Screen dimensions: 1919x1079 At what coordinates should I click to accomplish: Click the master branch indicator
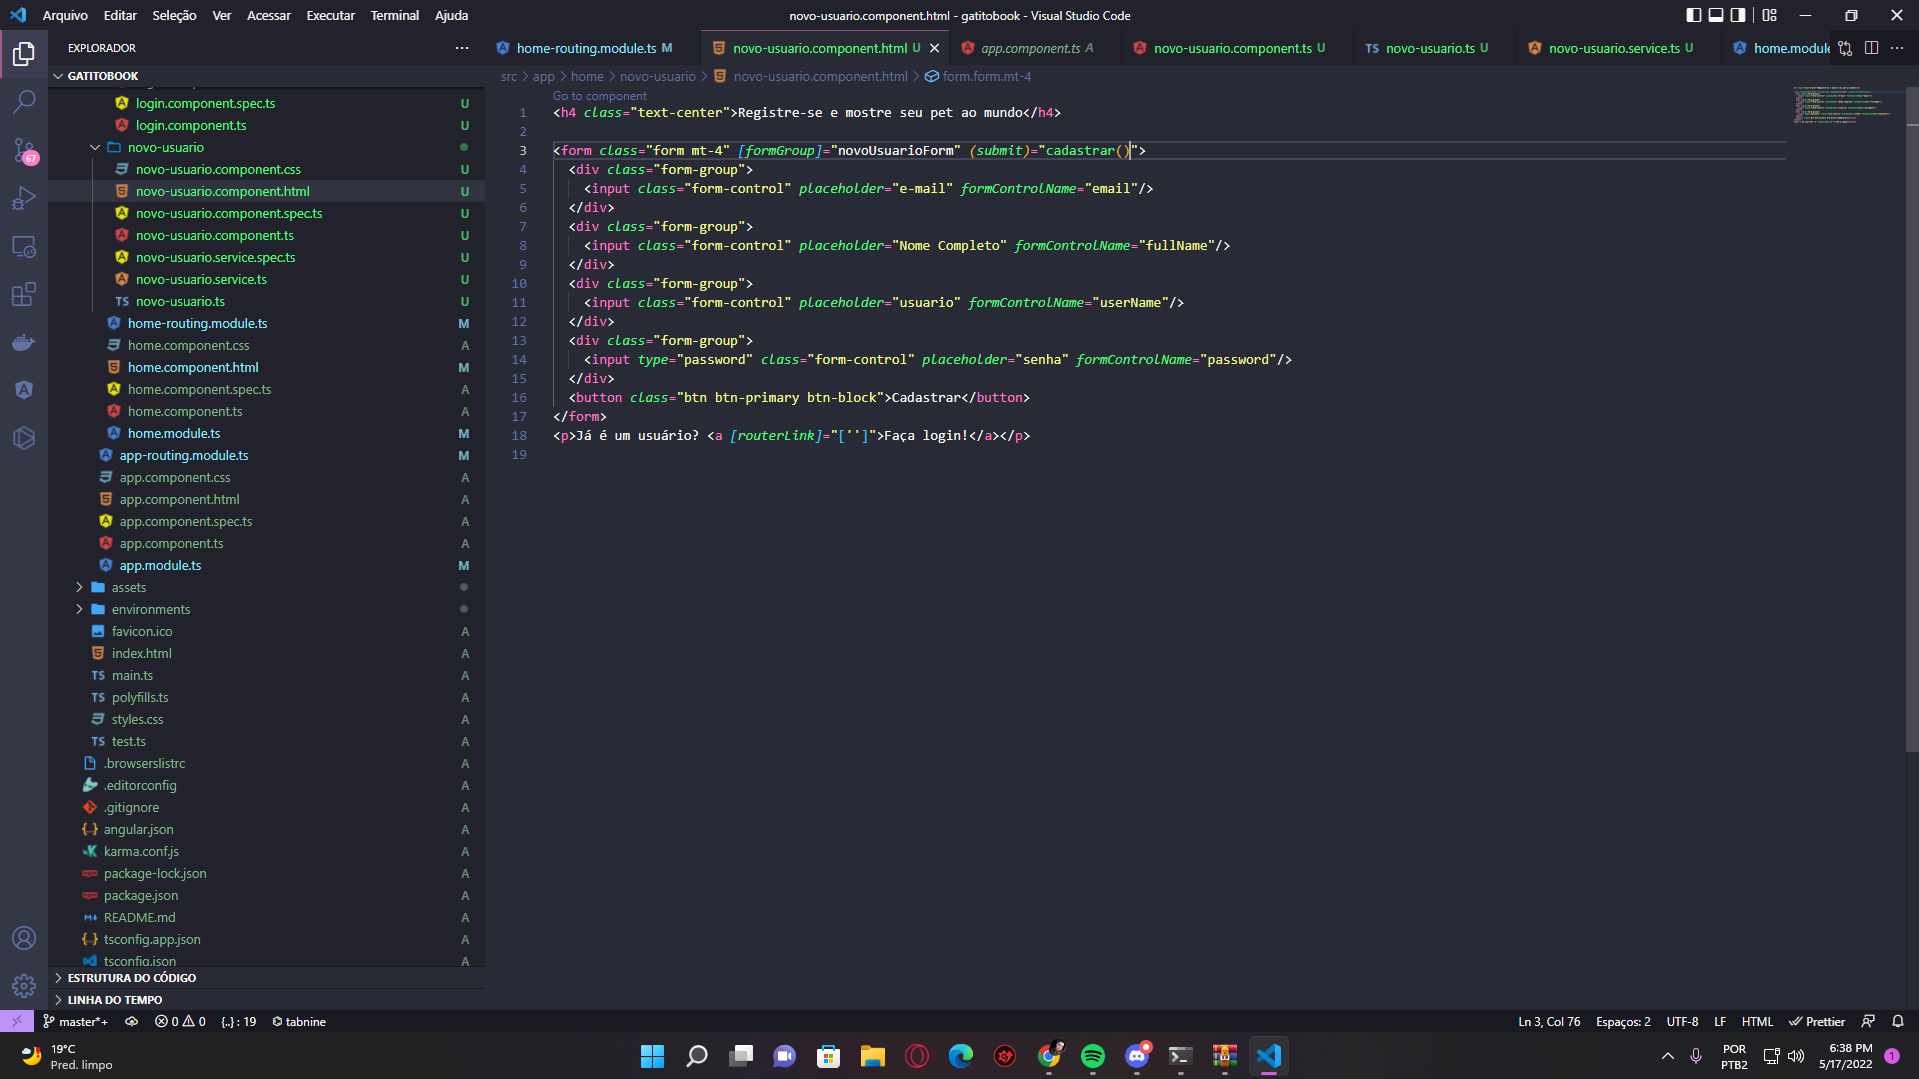point(76,1021)
